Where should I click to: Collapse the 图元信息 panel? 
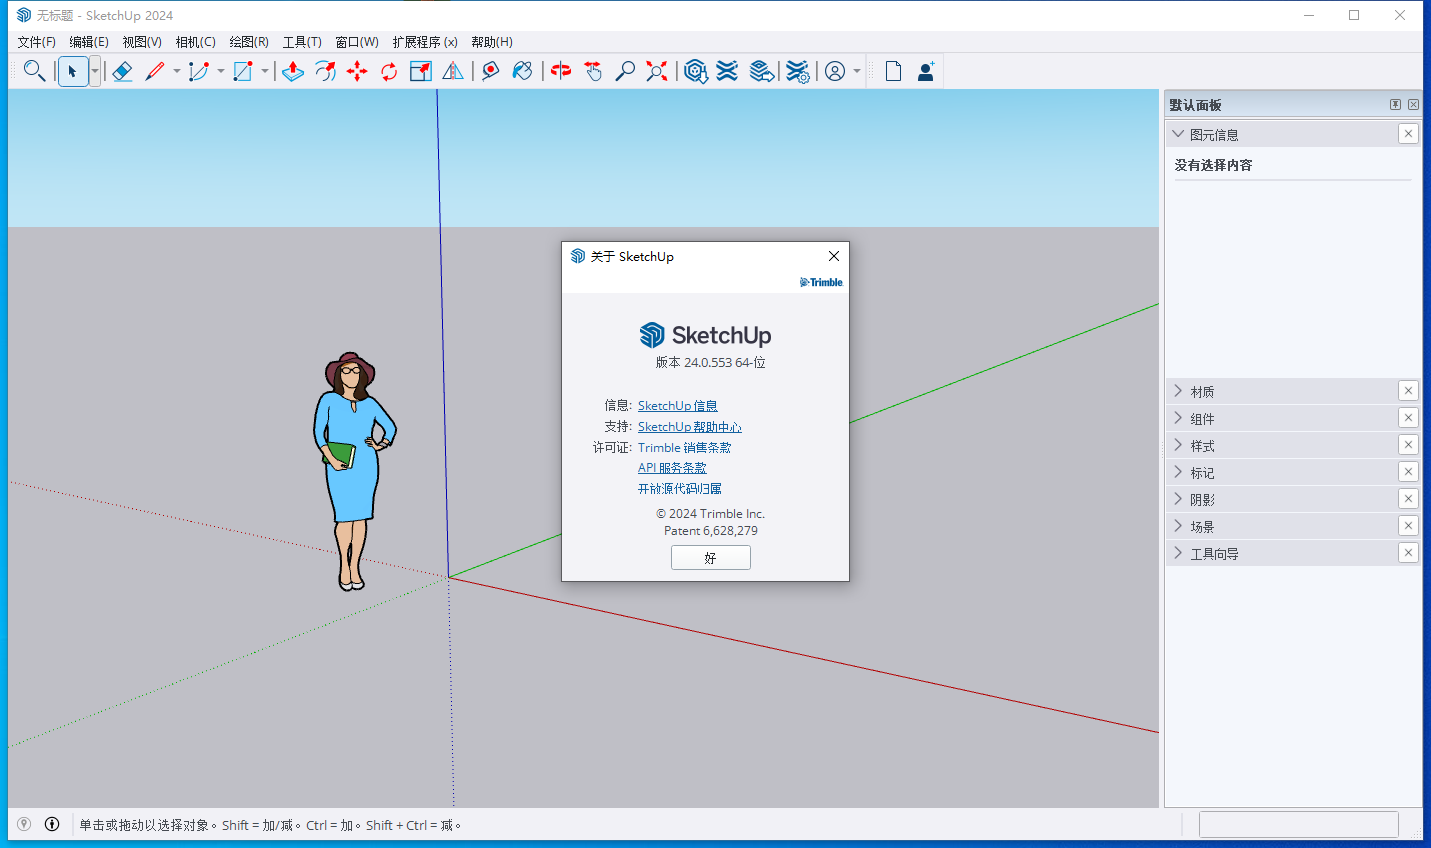1178,134
